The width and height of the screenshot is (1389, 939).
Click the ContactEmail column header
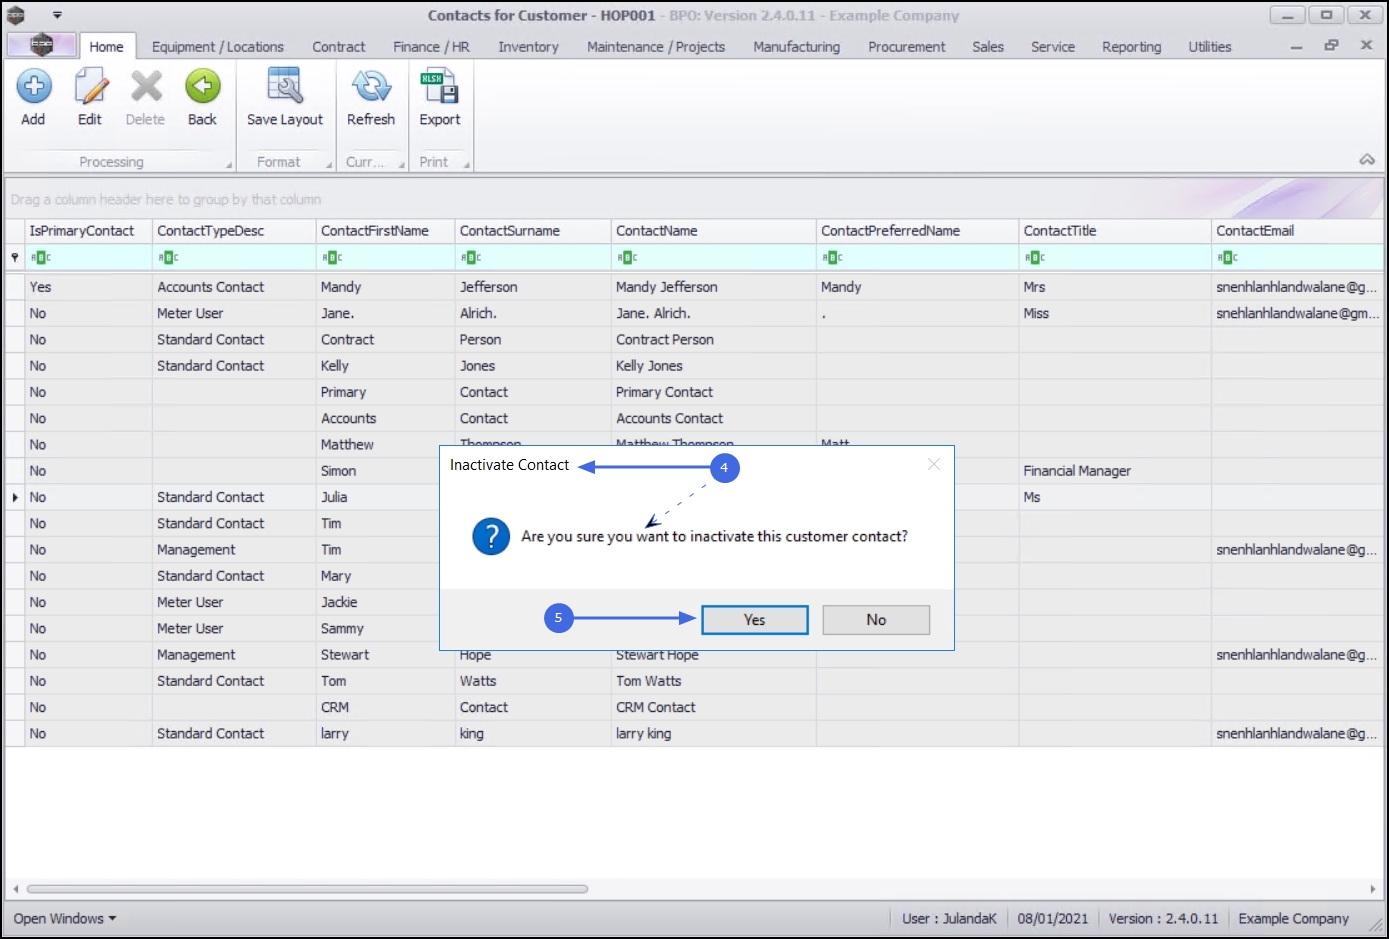tap(1298, 231)
